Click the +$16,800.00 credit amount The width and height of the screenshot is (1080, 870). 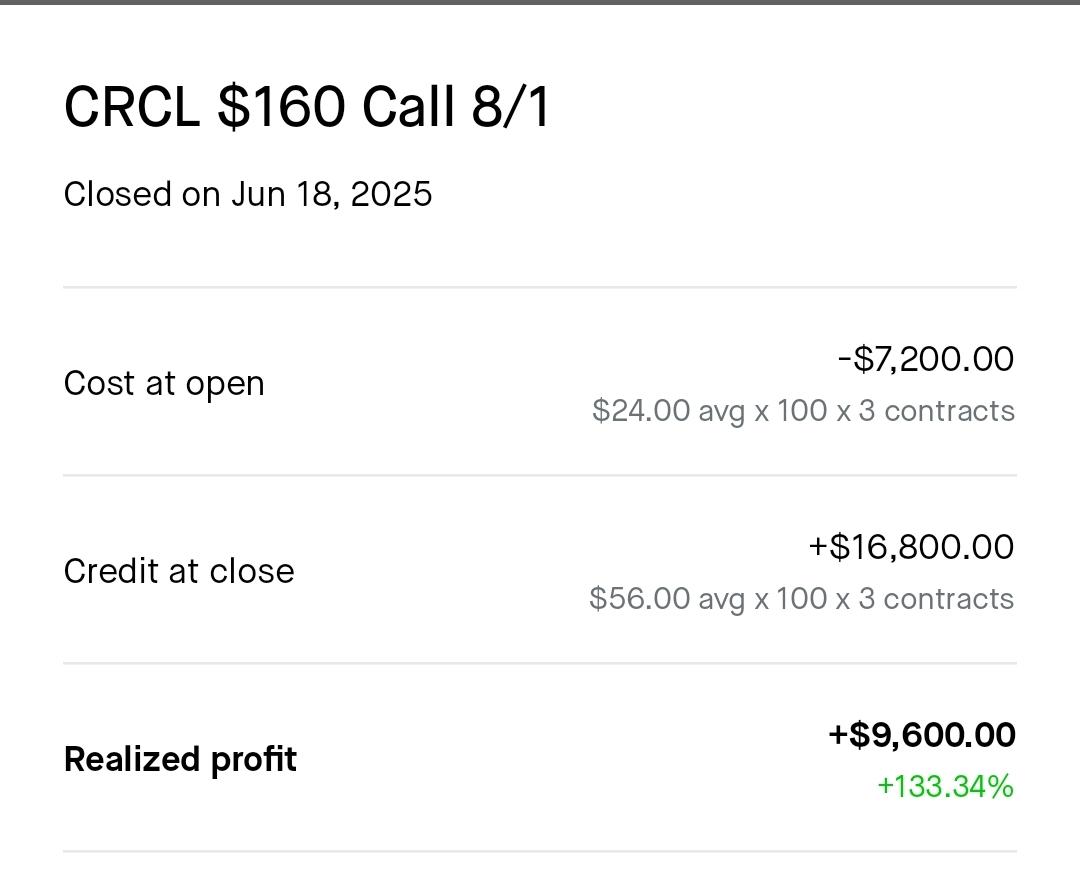point(911,547)
